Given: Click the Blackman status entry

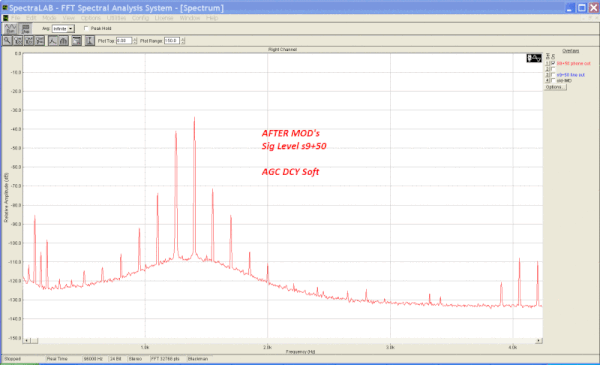Looking at the screenshot, I should tap(198, 359).
